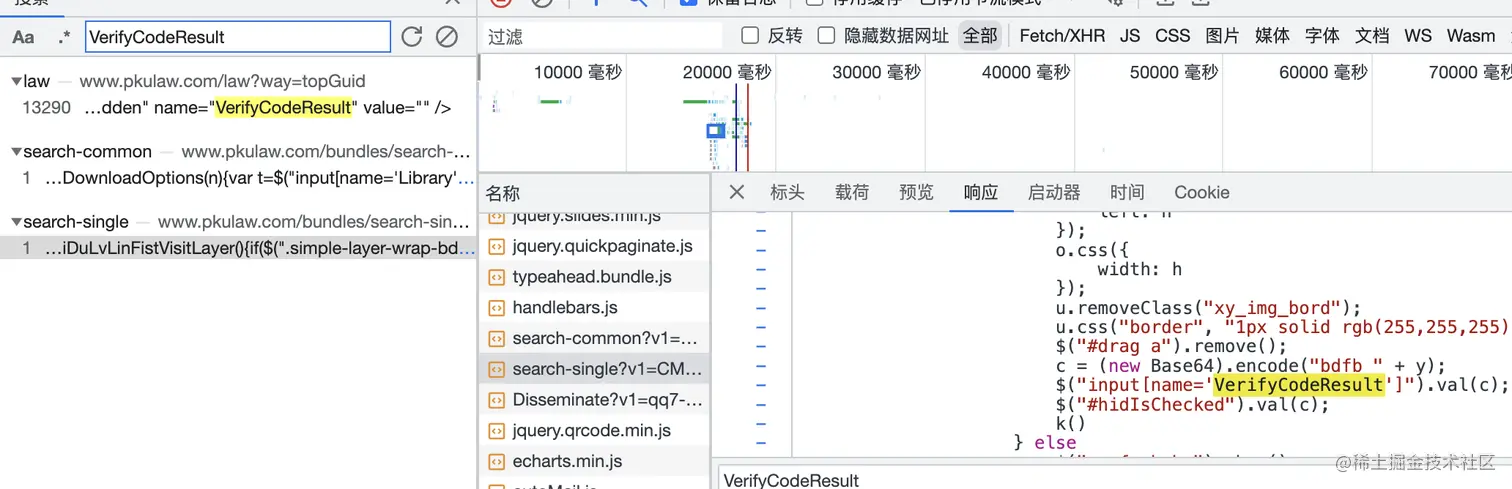Filter requests by WS type

click(1418, 36)
